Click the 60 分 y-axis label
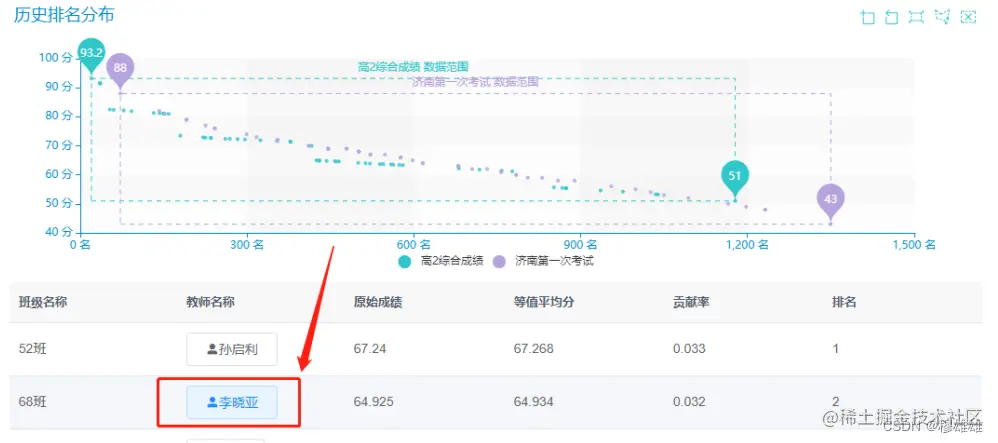The width and height of the screenshot is (998, 443). click(x=59, y=174)
